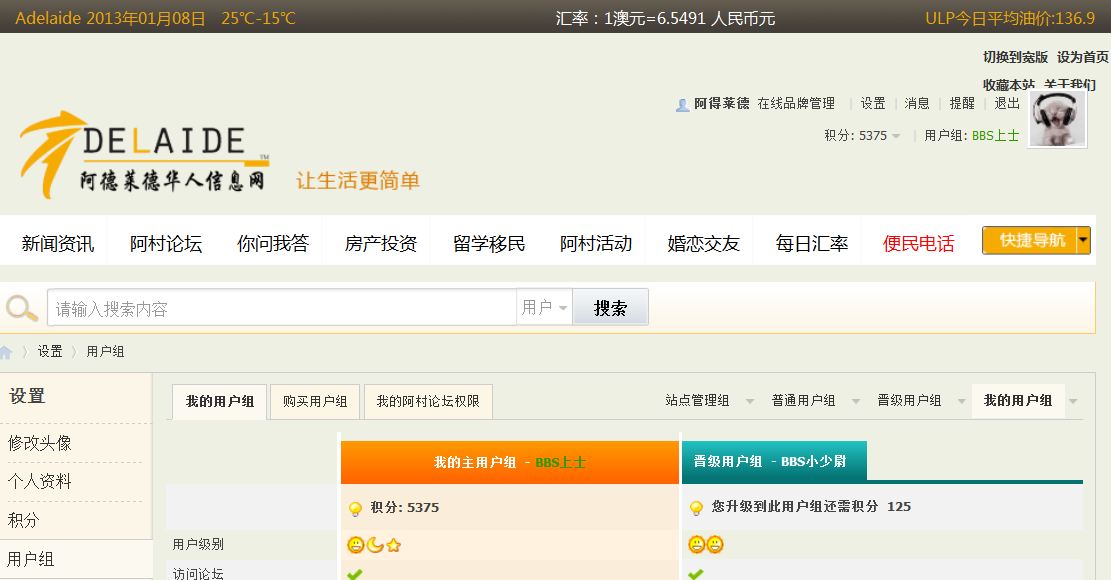The height and width of the screenshot is (580, 1111).
Task: Select 修改头像 in the settings sidebar
Action: point(40,443)
